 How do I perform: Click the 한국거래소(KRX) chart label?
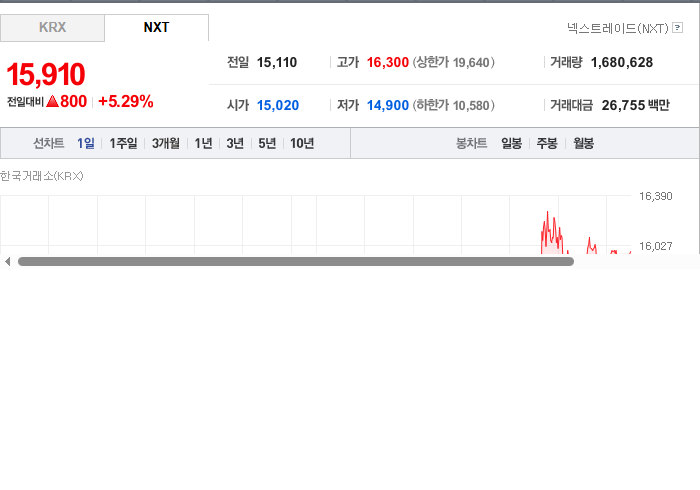(42, 176)
